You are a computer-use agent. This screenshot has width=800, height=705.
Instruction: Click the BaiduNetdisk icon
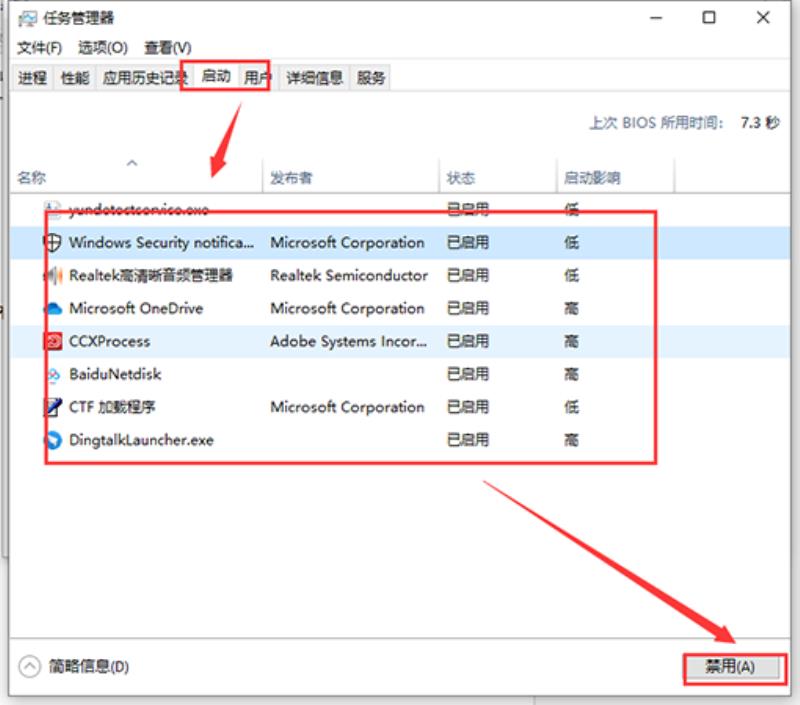(x=53, y=374)
